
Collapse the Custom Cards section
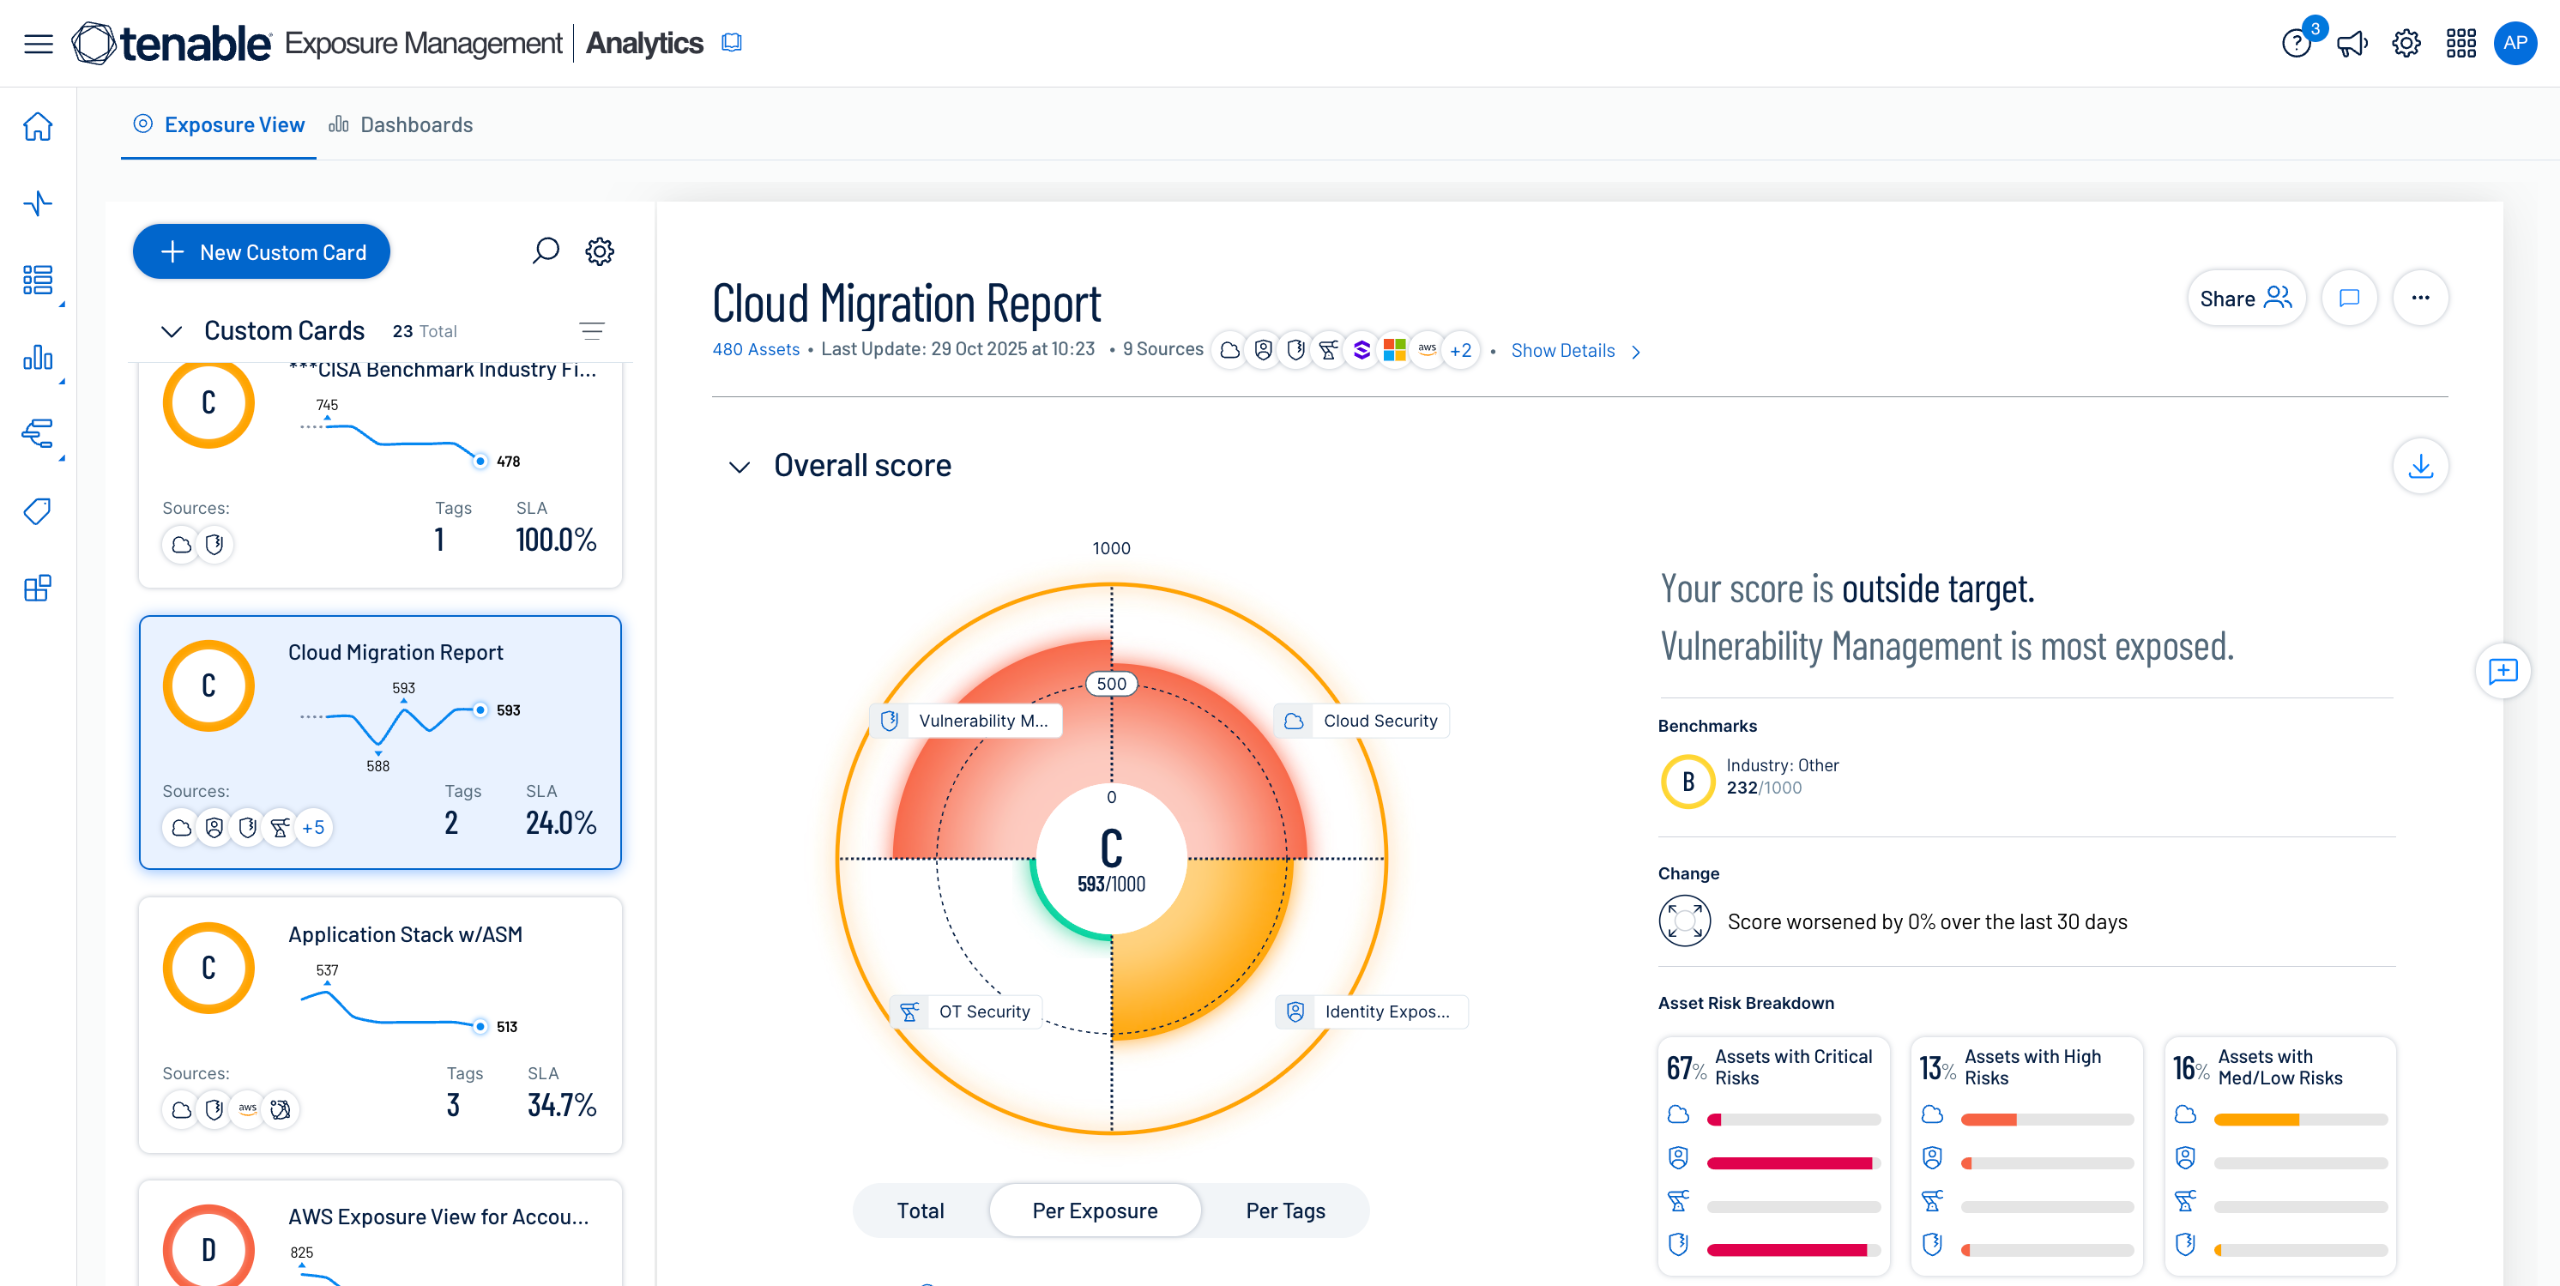click(x=172, y=331)
